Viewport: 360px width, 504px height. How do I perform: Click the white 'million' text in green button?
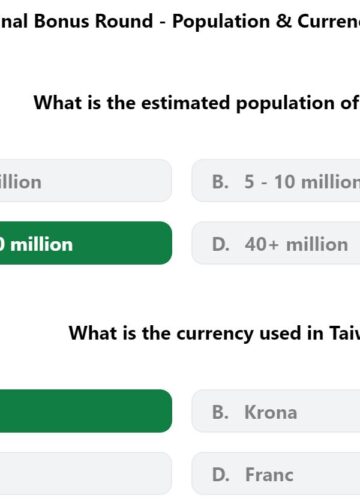coord(41,244)
